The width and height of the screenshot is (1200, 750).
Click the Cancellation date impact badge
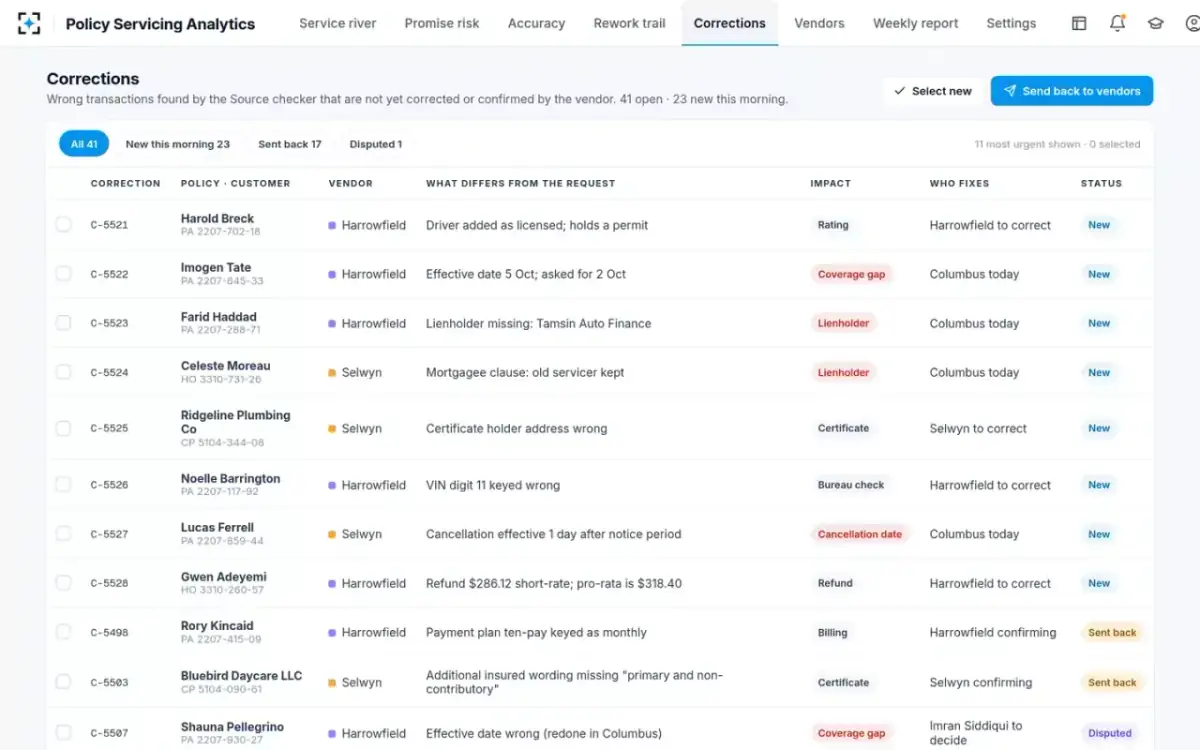[860, 534]
